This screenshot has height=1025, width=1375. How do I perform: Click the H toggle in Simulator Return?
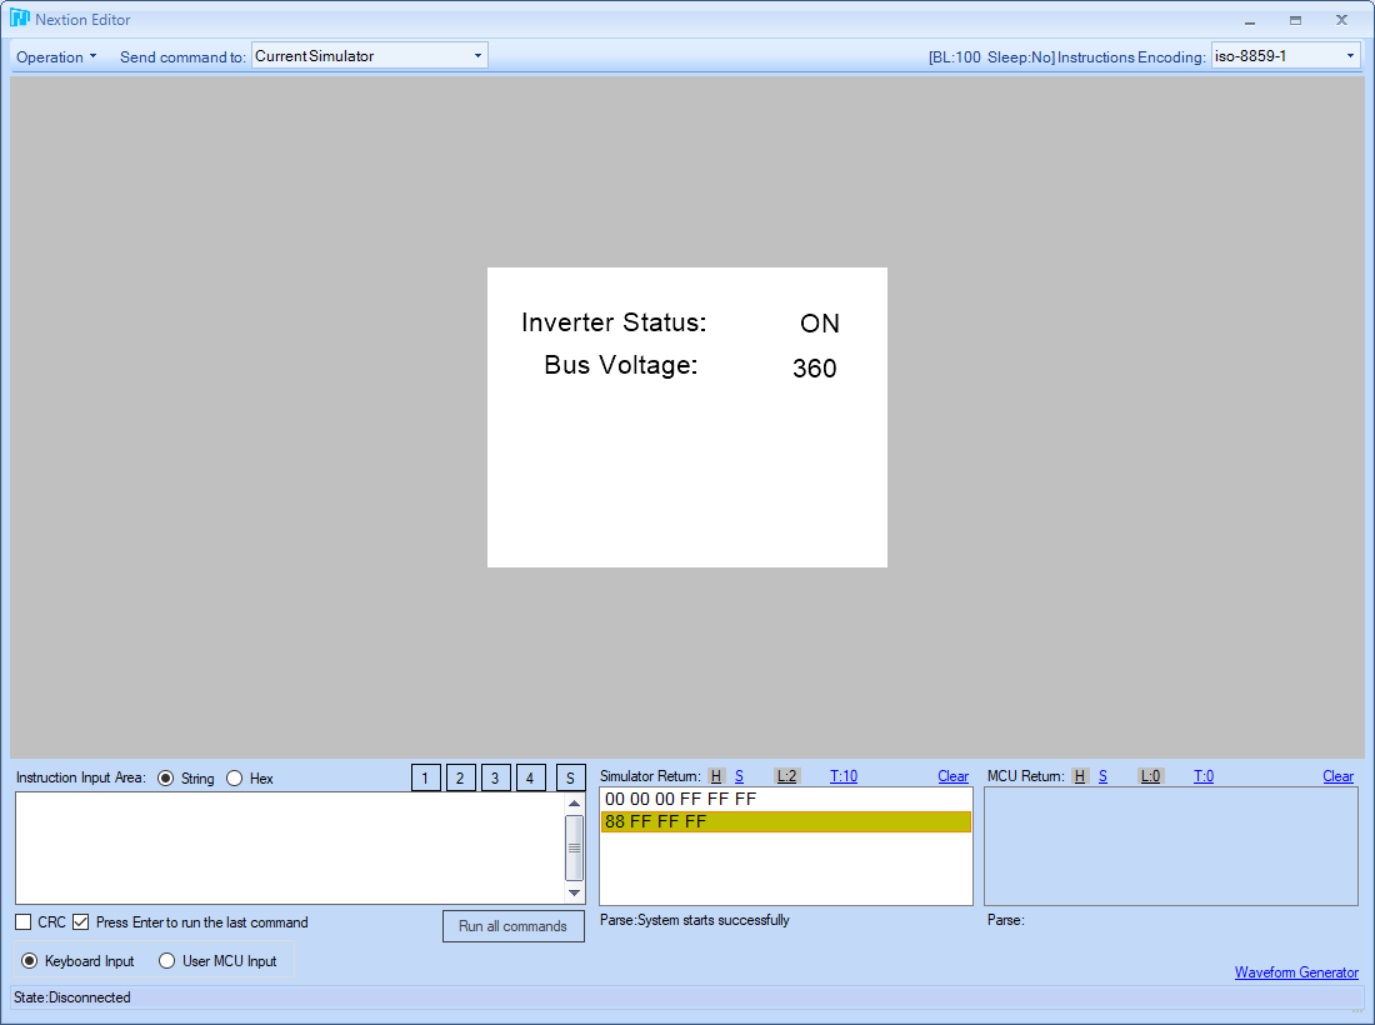[x=716, y=776]
